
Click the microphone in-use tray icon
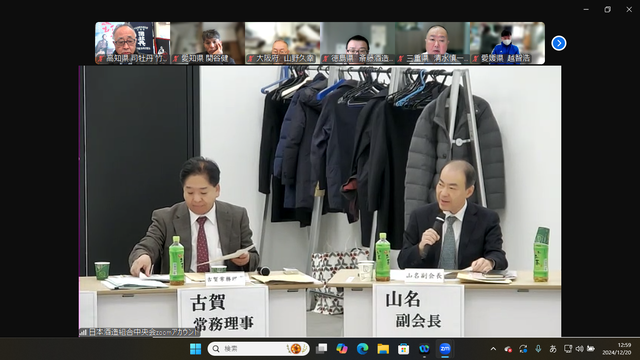[538, 349]
